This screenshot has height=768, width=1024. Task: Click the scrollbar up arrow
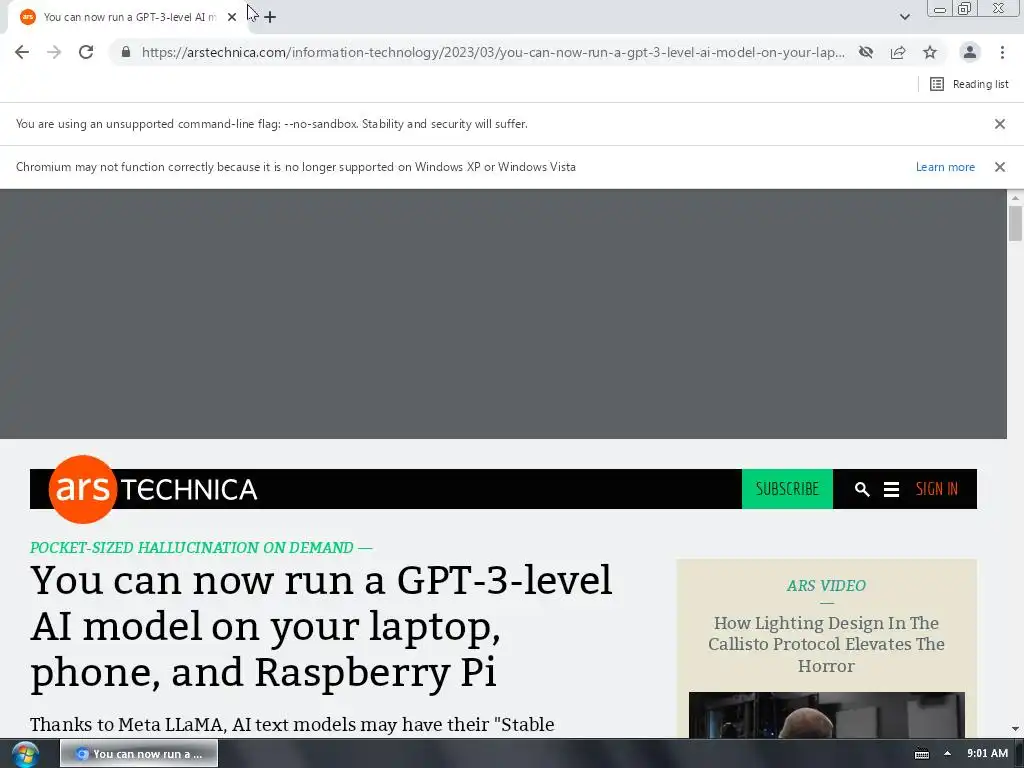(1015, 197)
